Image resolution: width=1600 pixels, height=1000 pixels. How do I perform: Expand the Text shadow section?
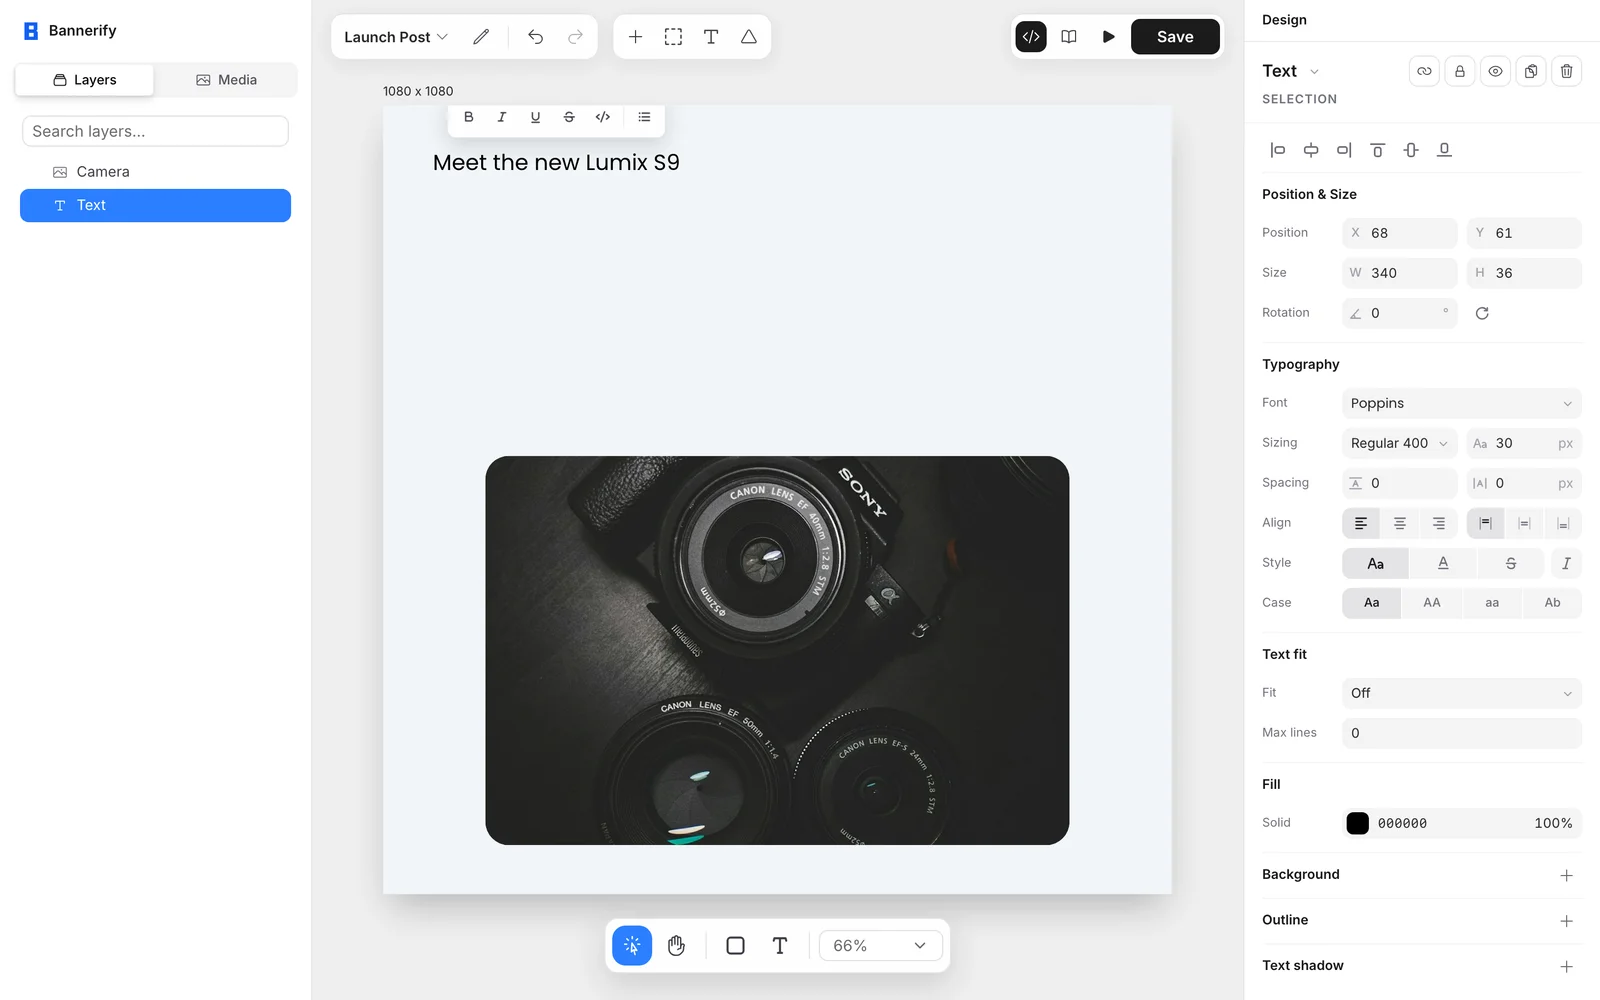click(x=1566, y=966)
